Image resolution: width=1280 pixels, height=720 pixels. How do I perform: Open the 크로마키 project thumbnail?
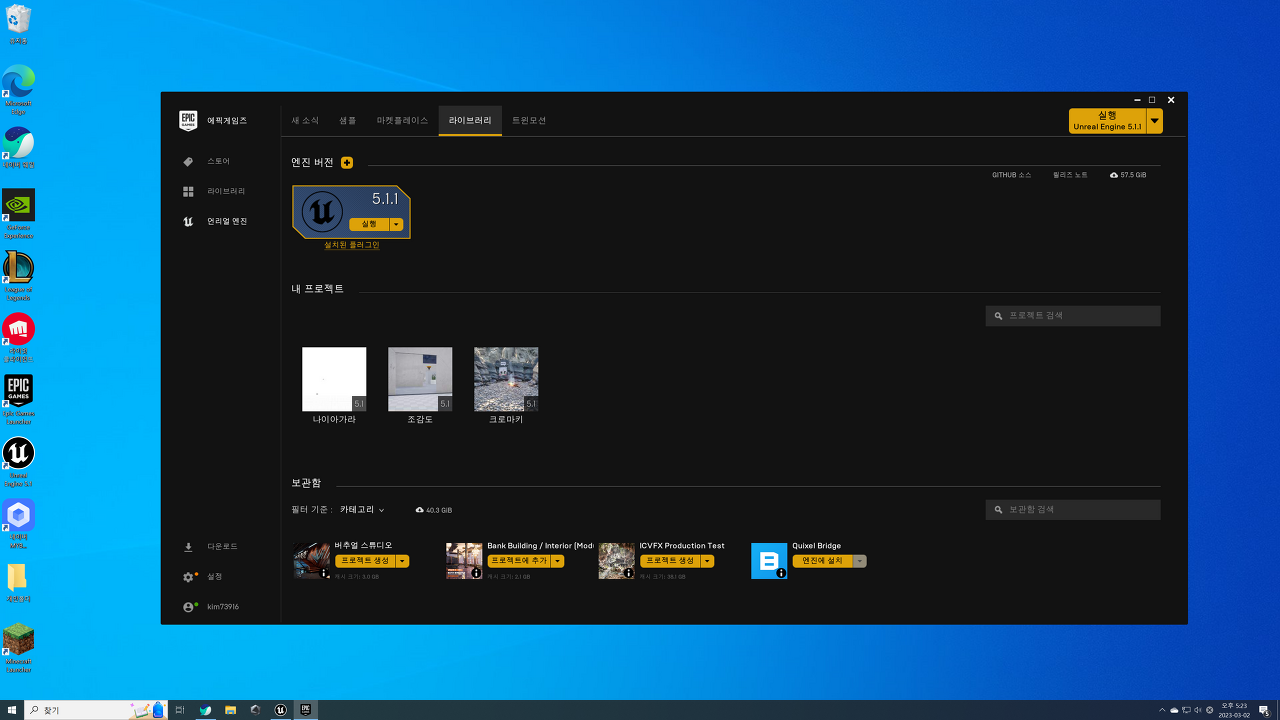506,379
